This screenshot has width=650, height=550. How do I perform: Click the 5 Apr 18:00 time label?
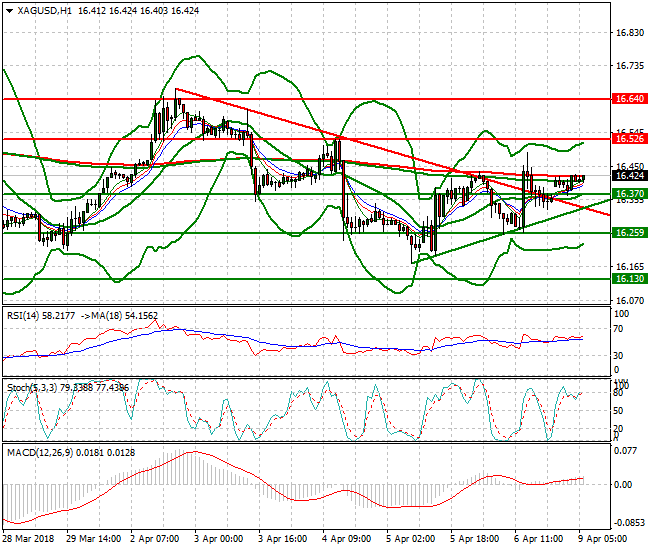pyautogui.click(x=475, y=539)
